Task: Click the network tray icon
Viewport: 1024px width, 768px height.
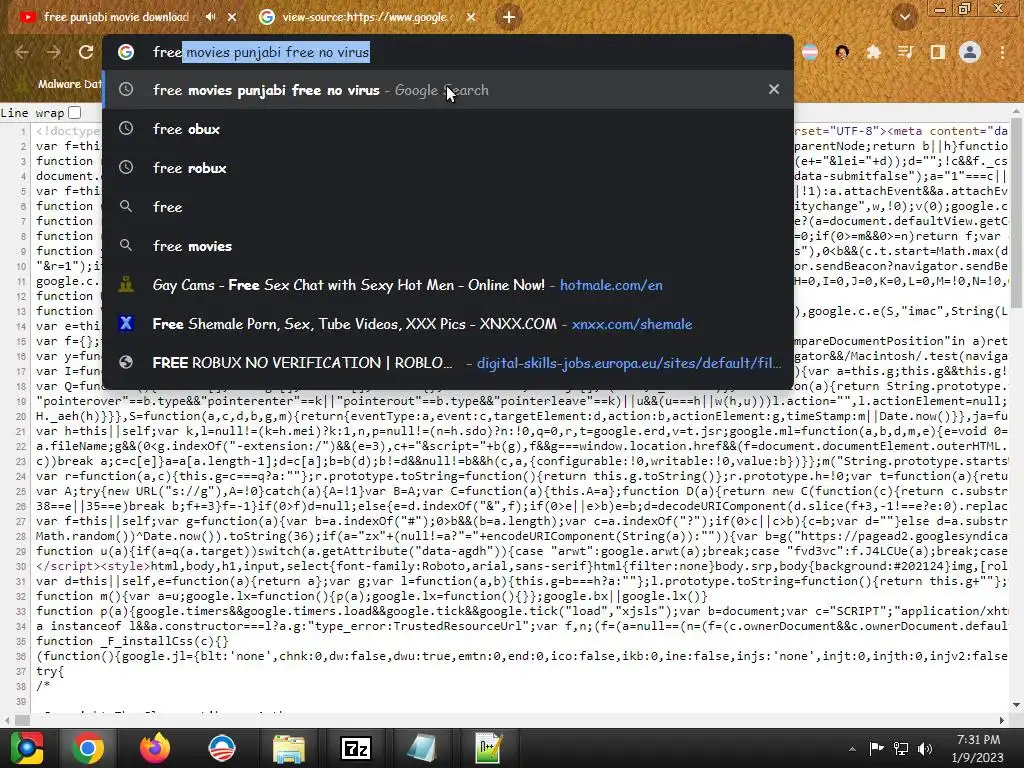Action: click(x=901, y=748)
